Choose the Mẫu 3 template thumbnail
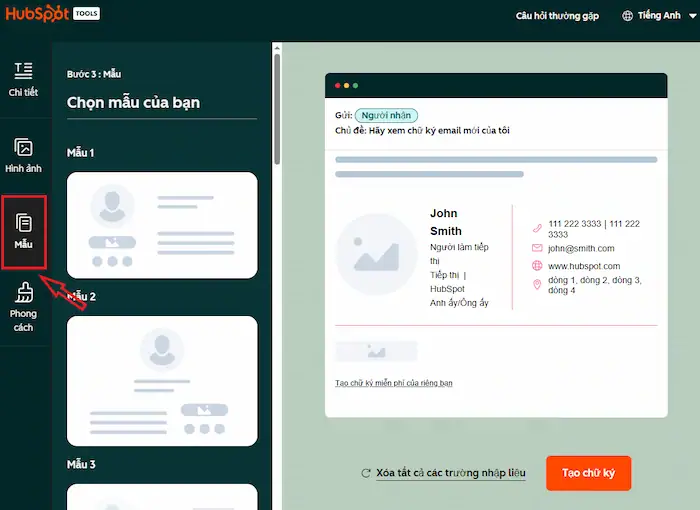700x510 pixels. click(x=162, y=496)
